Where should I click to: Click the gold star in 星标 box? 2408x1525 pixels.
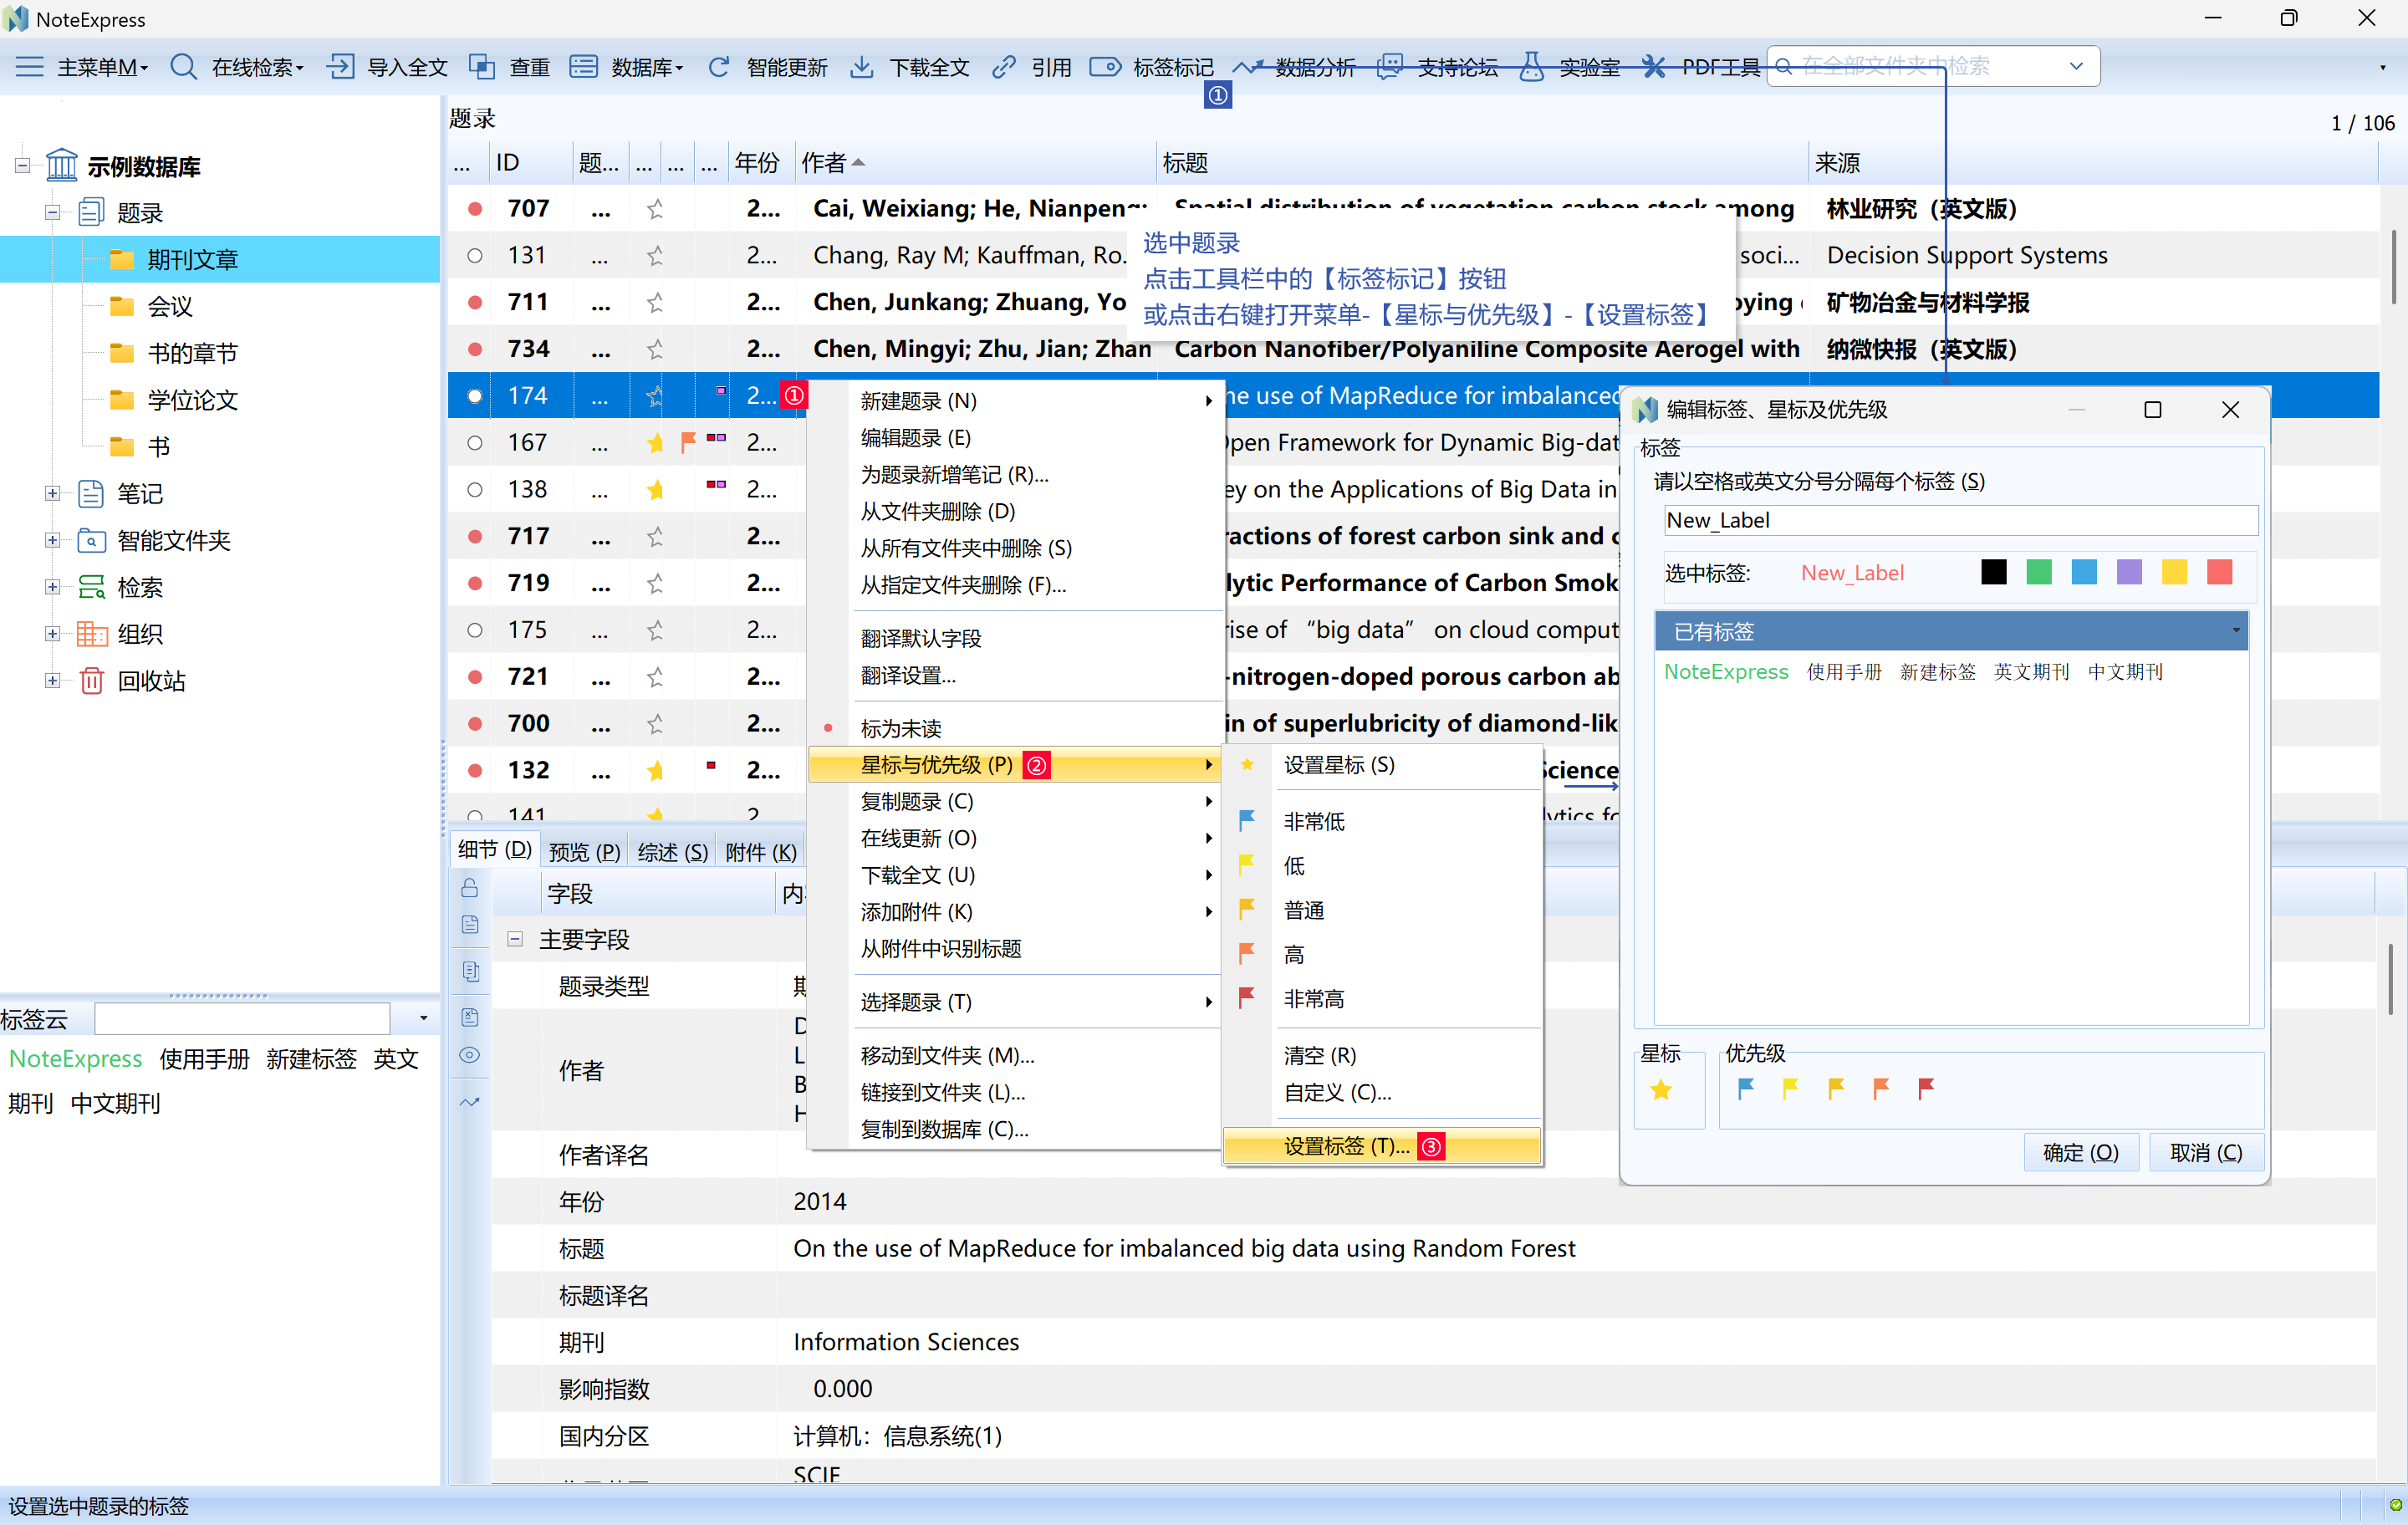click(1660, 1089)
